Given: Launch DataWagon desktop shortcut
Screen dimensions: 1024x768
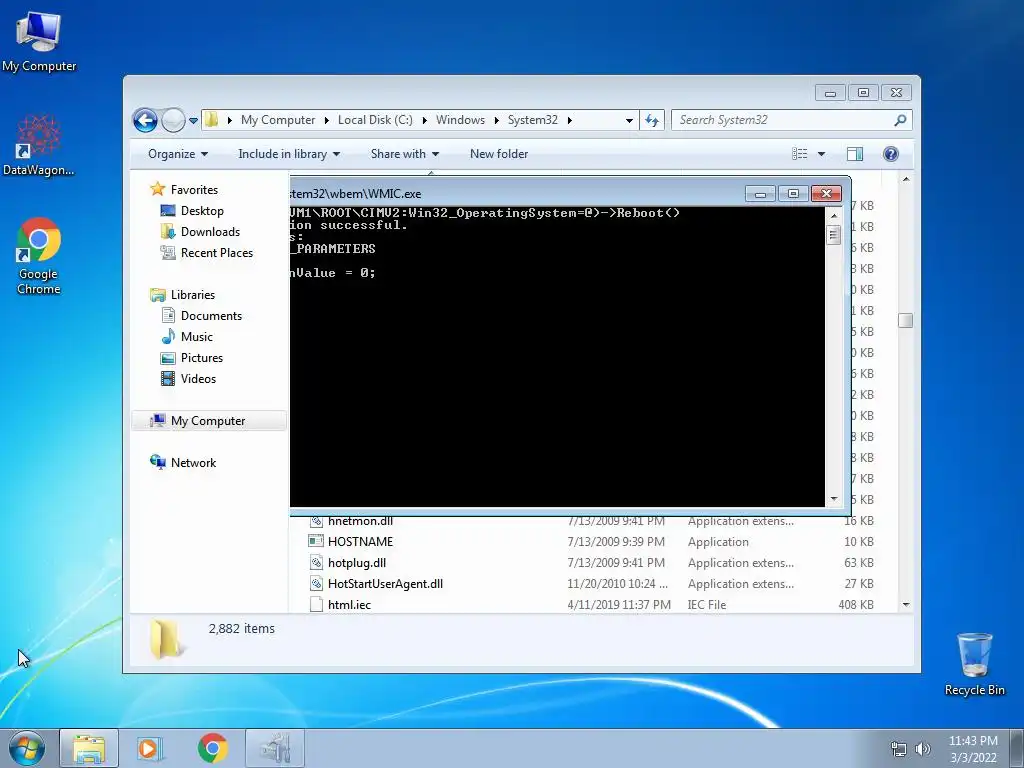Looking at the screenshot, I should pos(39,145).
